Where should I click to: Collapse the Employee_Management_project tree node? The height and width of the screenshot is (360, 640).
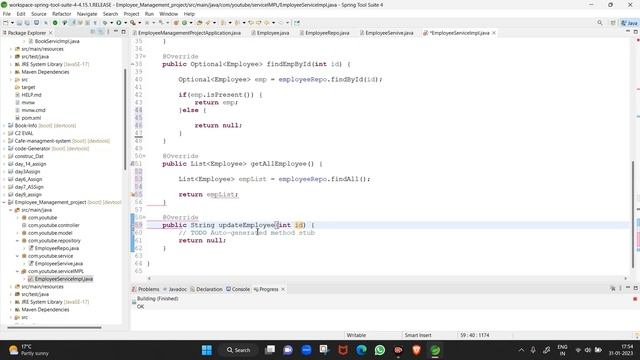4,202
